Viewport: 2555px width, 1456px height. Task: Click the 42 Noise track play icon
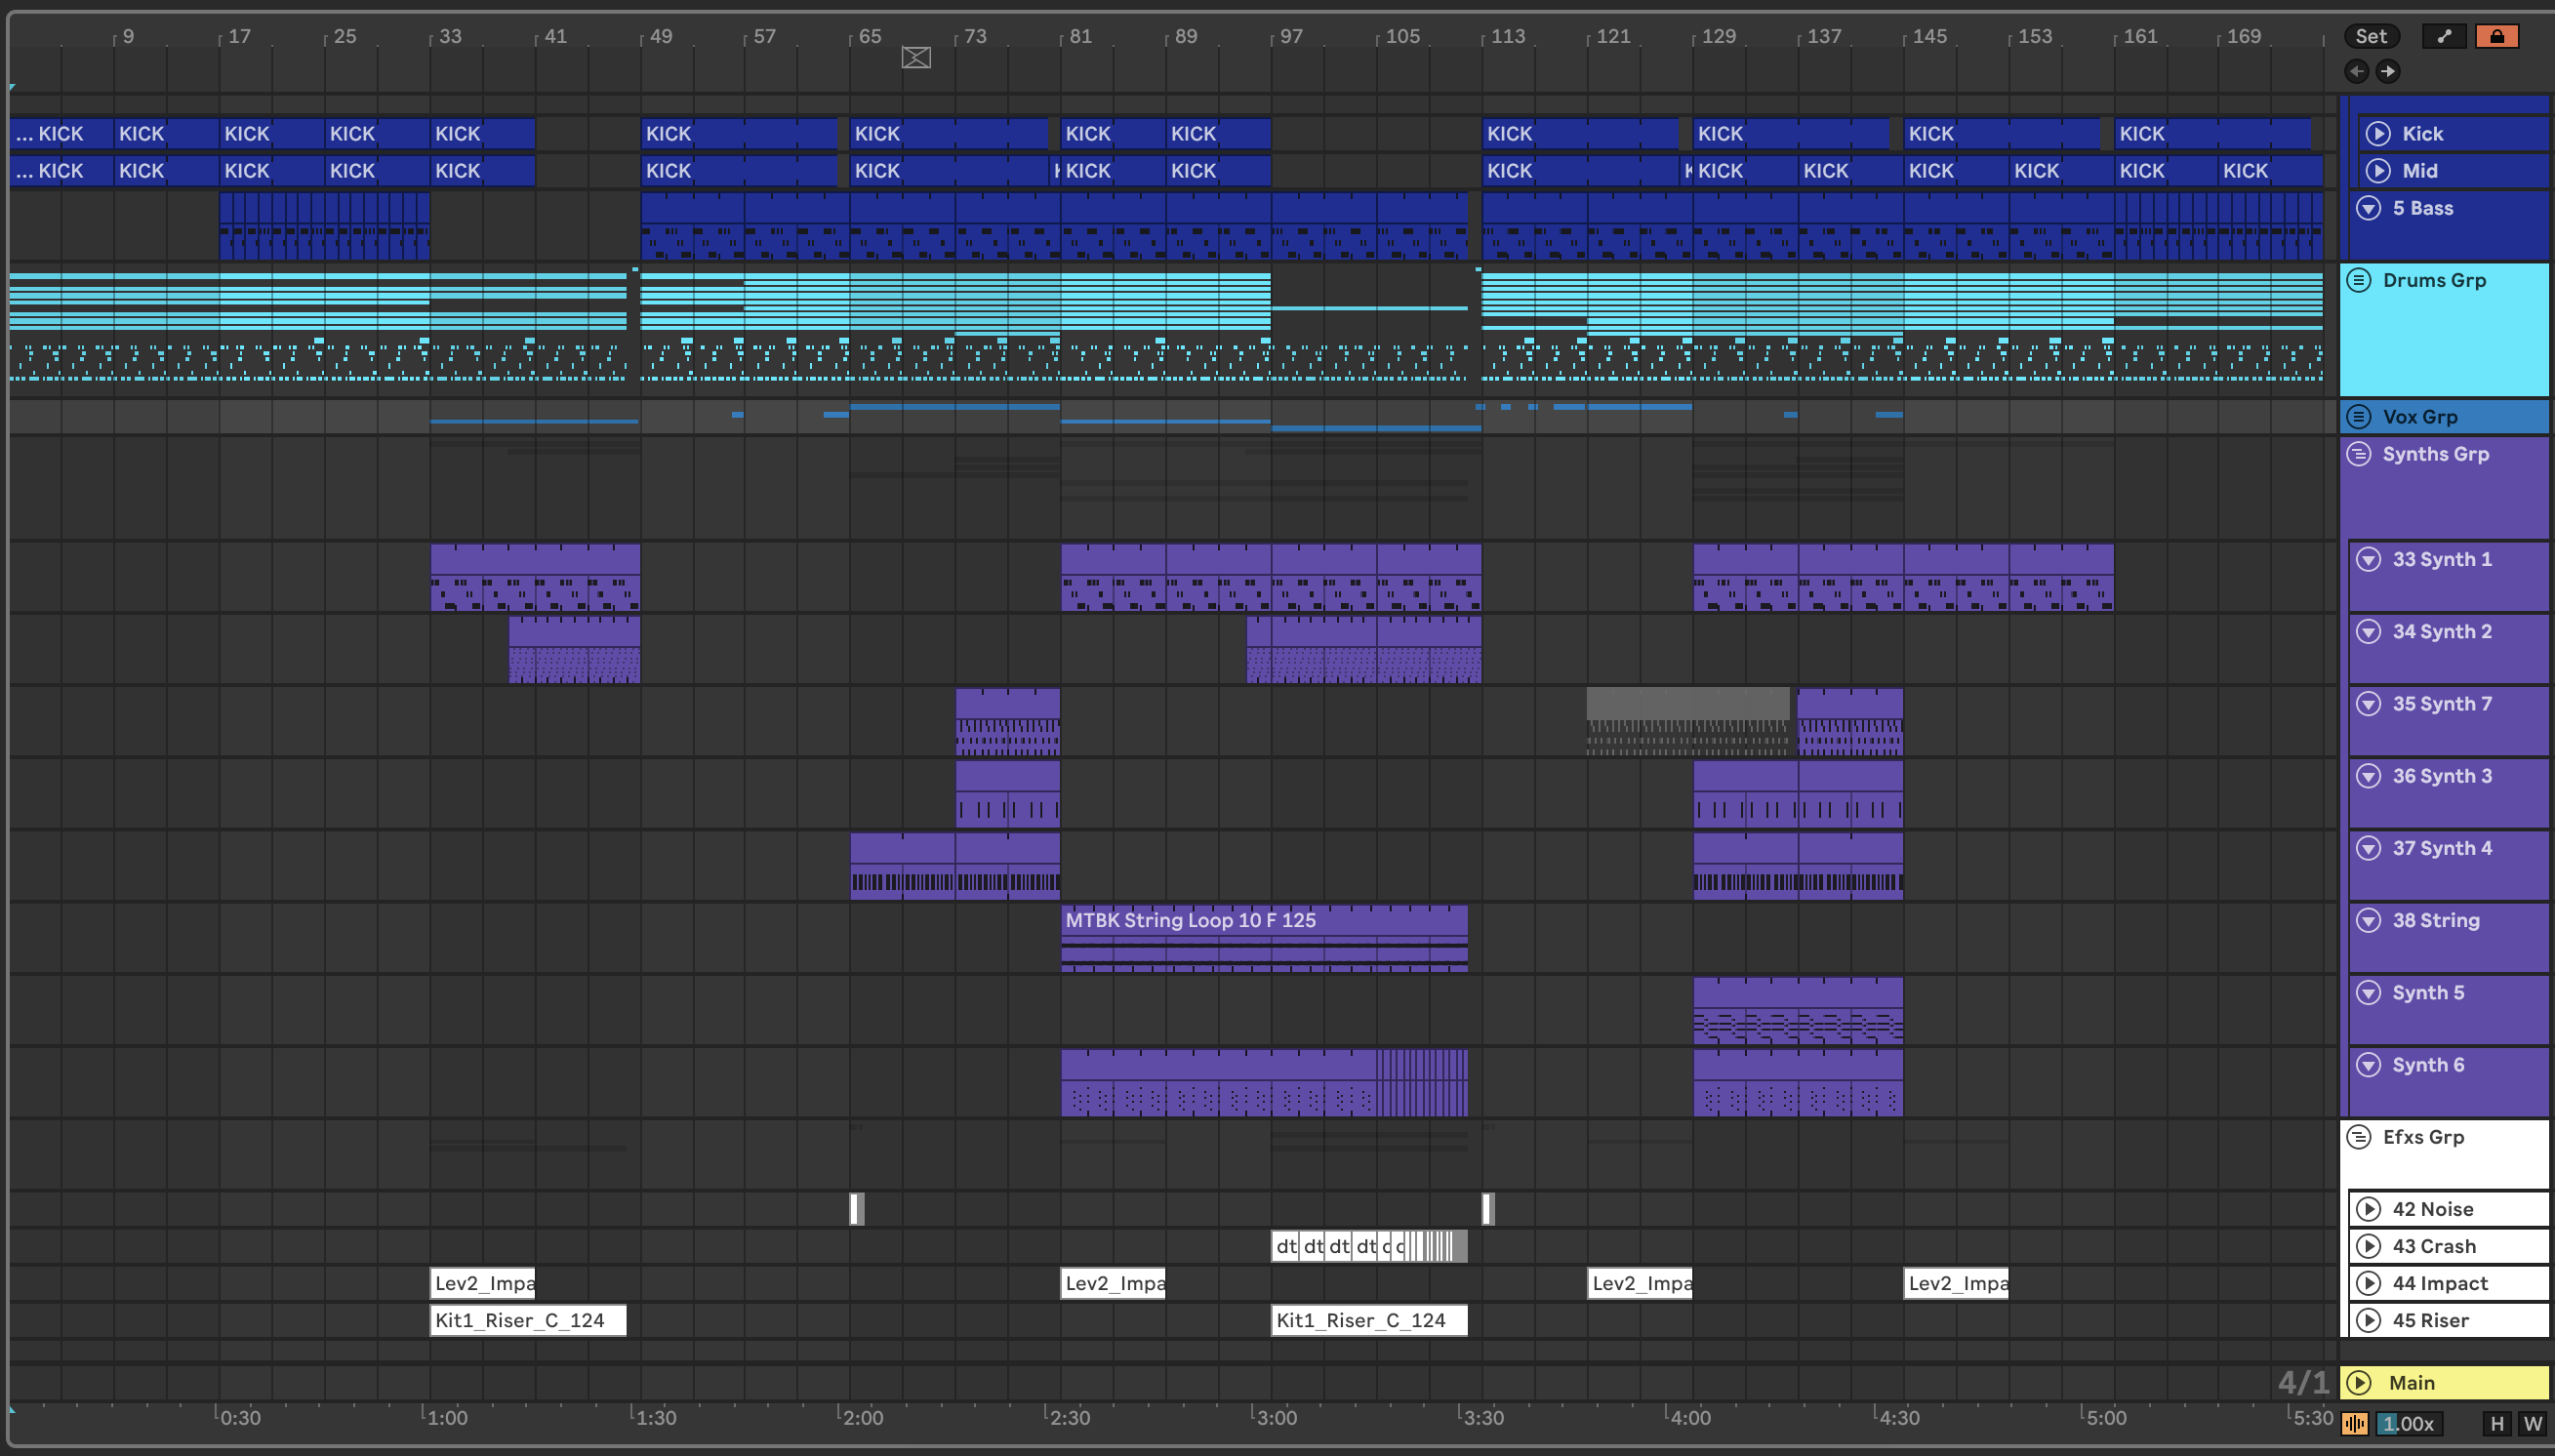pyautogui.click(x=2368, y=1209)
